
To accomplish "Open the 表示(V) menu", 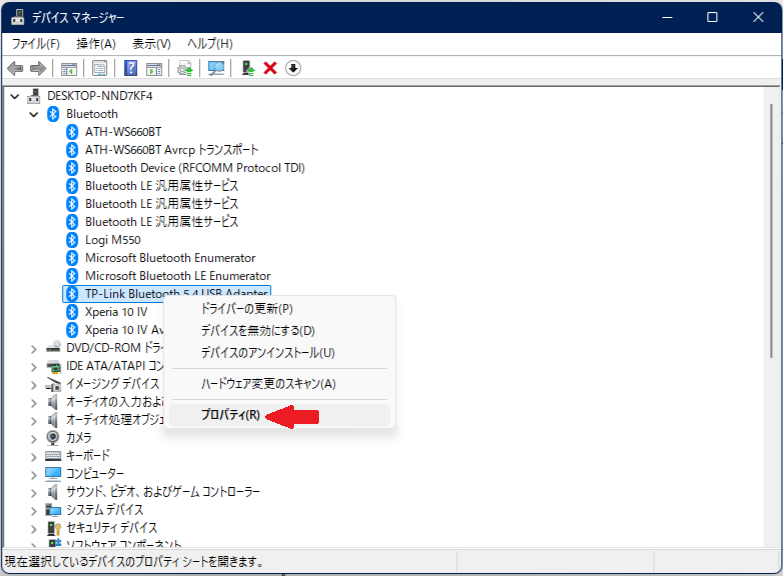I will 151,44.
